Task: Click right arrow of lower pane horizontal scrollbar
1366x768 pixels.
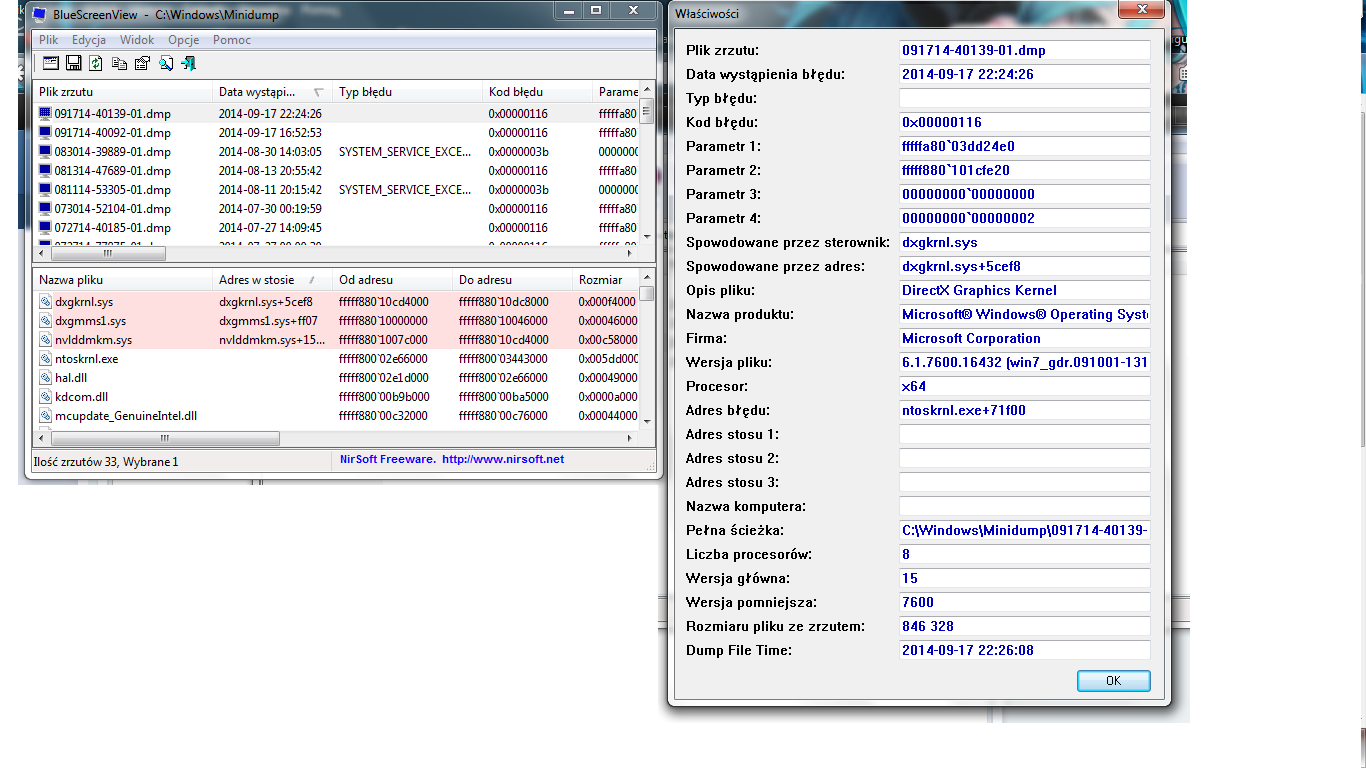Action: (631, 438)
